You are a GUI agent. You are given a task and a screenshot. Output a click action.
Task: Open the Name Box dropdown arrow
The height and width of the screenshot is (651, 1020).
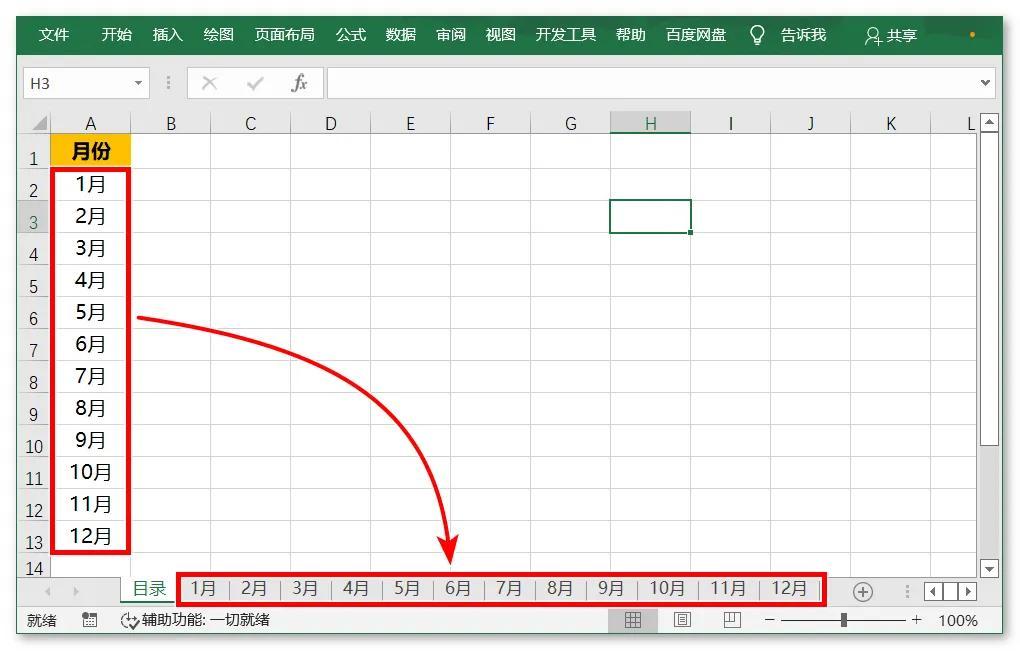(x=138, y=83)
